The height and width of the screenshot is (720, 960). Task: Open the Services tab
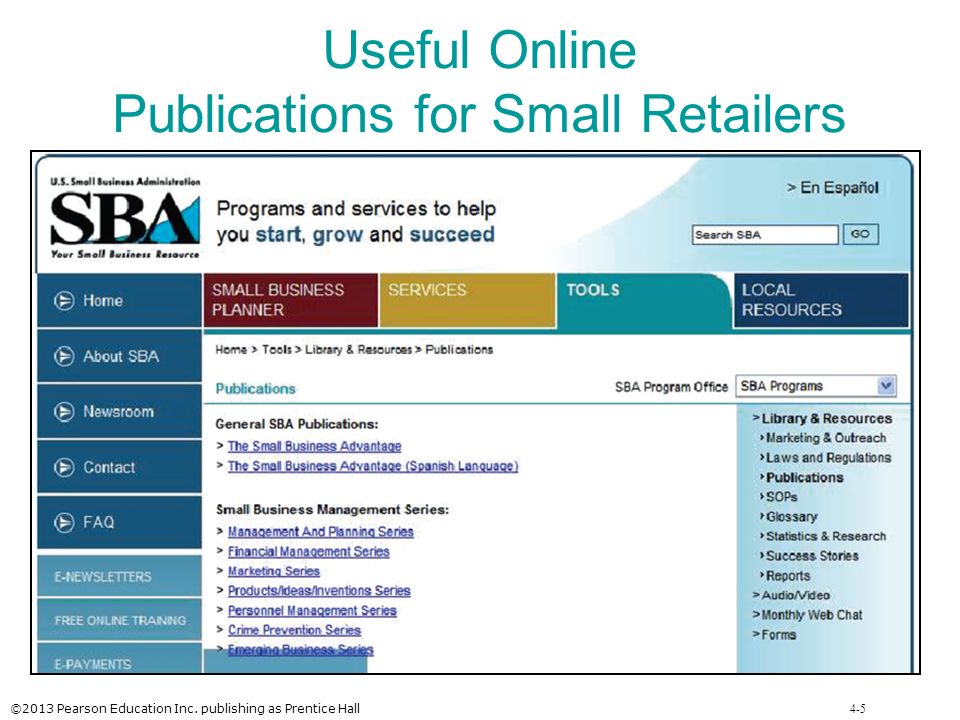tap(467, 300)
